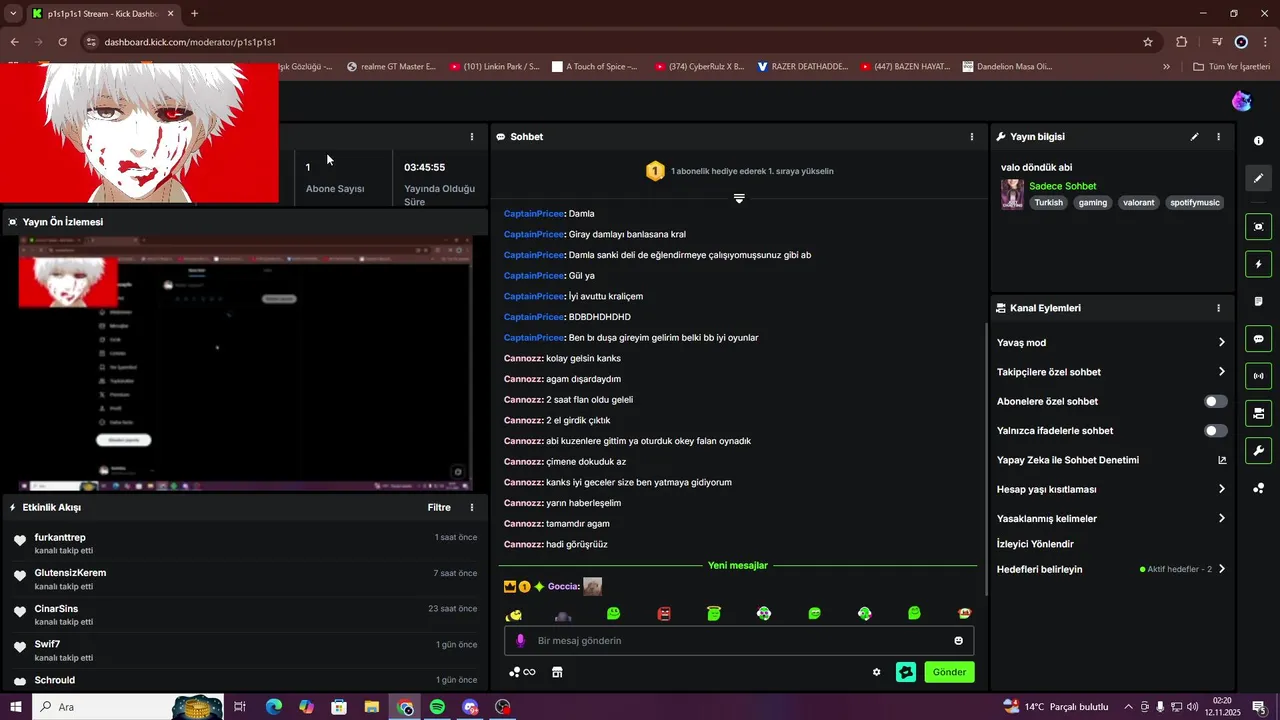The width and height of the screenshot is (1280, 720).
Task: Open Yayın bilgisi three-dot options menu
Action: [x=1218, y=137]
